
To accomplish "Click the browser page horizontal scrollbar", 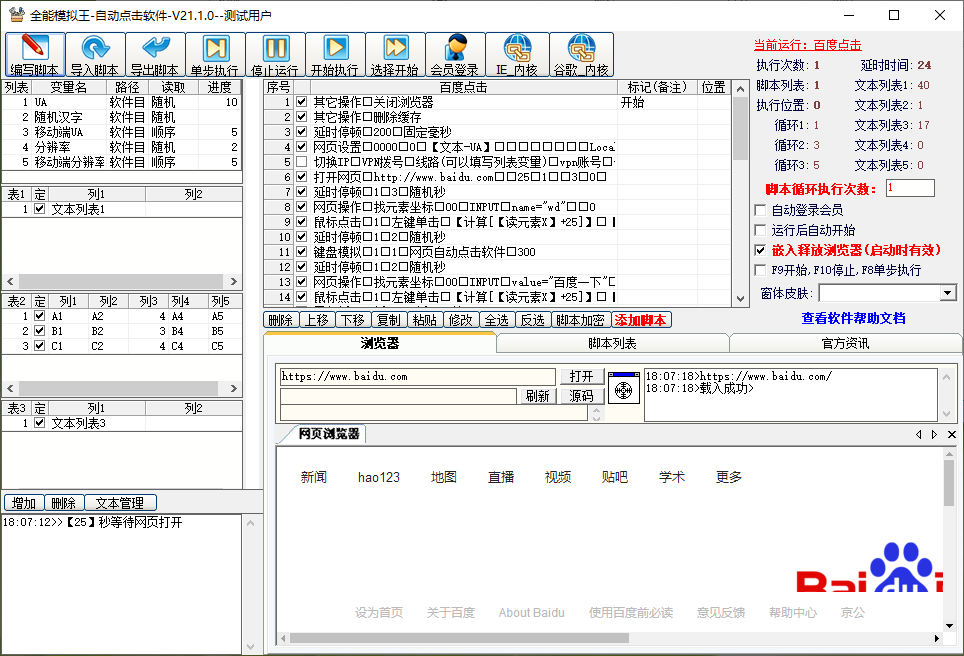I will click(x=459, y=638).
